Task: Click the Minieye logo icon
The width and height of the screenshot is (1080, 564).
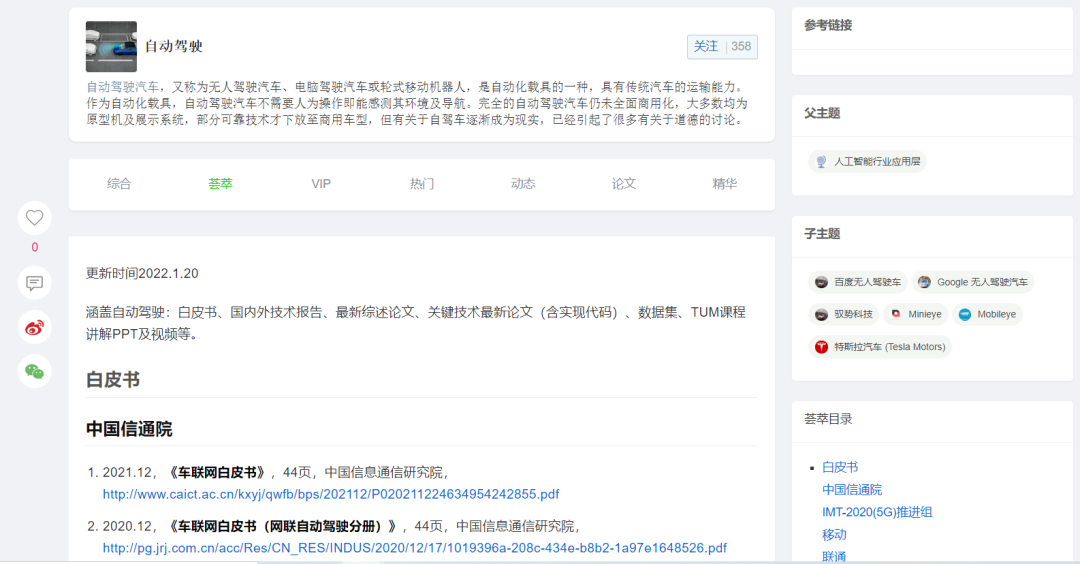Action: [895, 315]
